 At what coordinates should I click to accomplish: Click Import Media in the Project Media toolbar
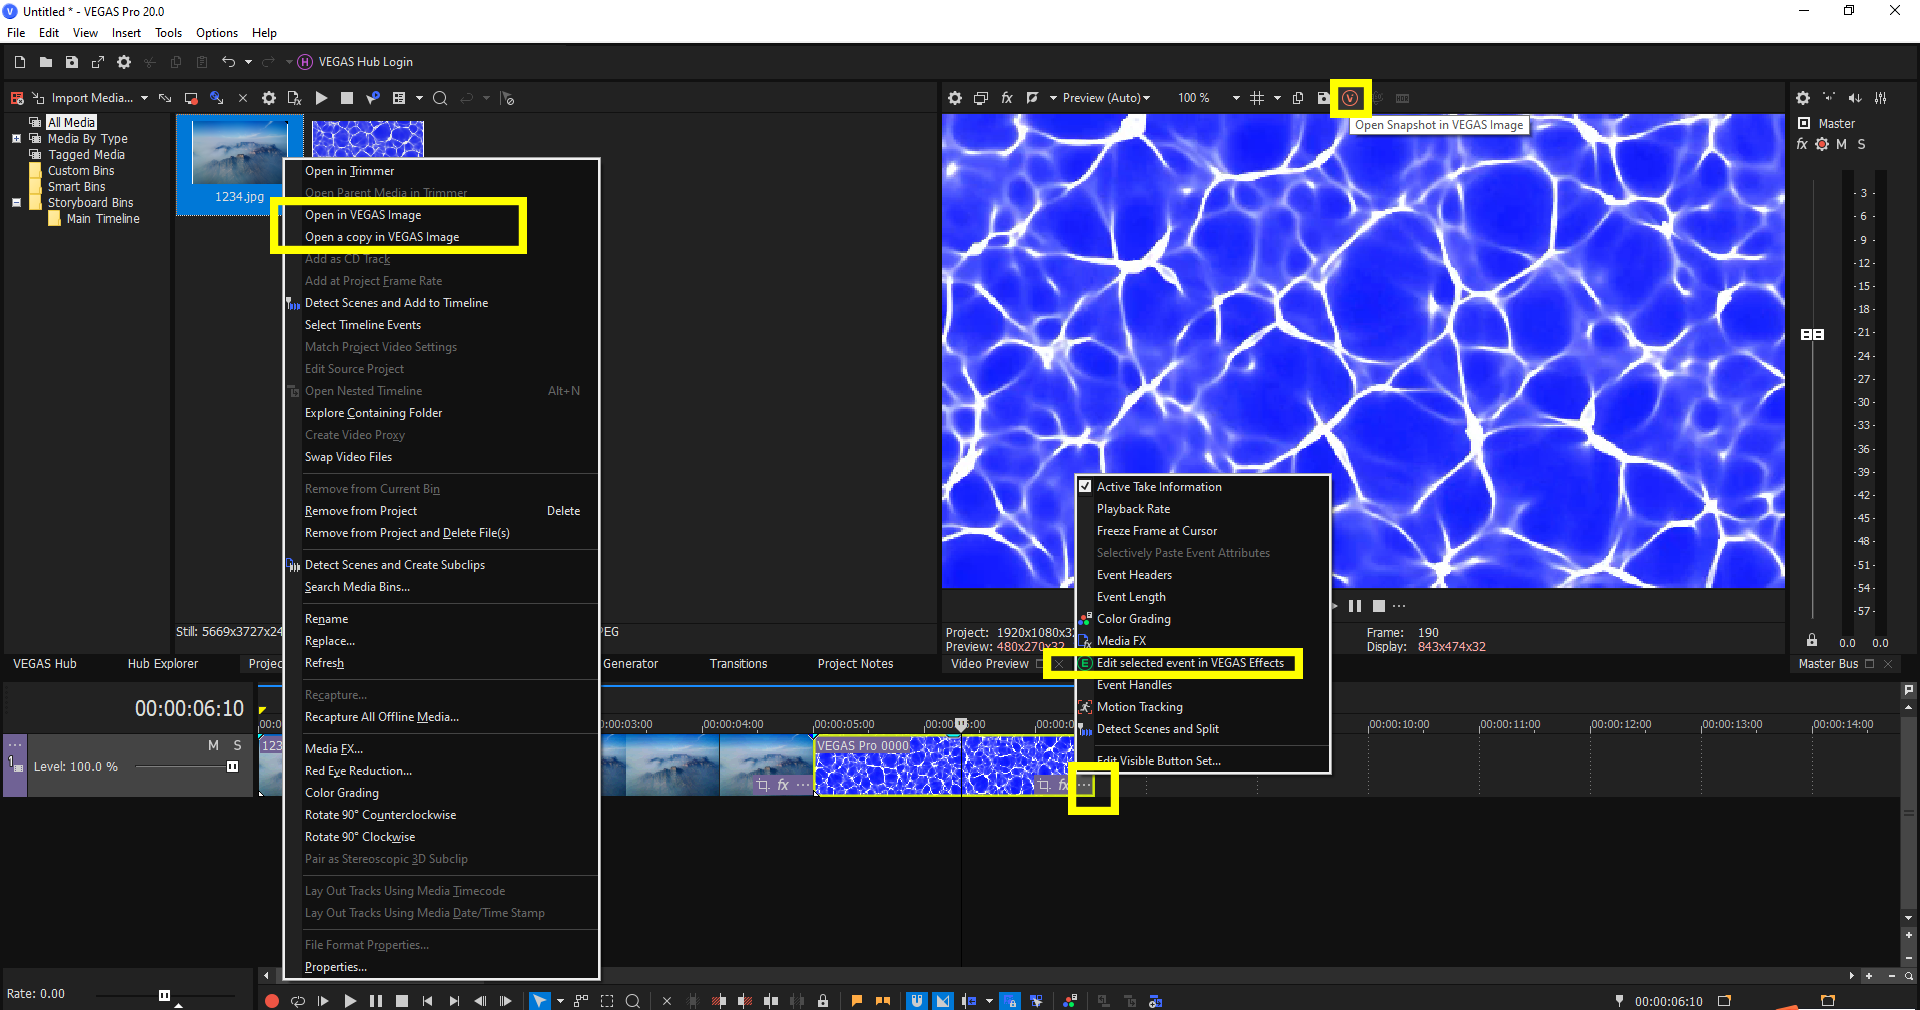(x=82, y=98)
